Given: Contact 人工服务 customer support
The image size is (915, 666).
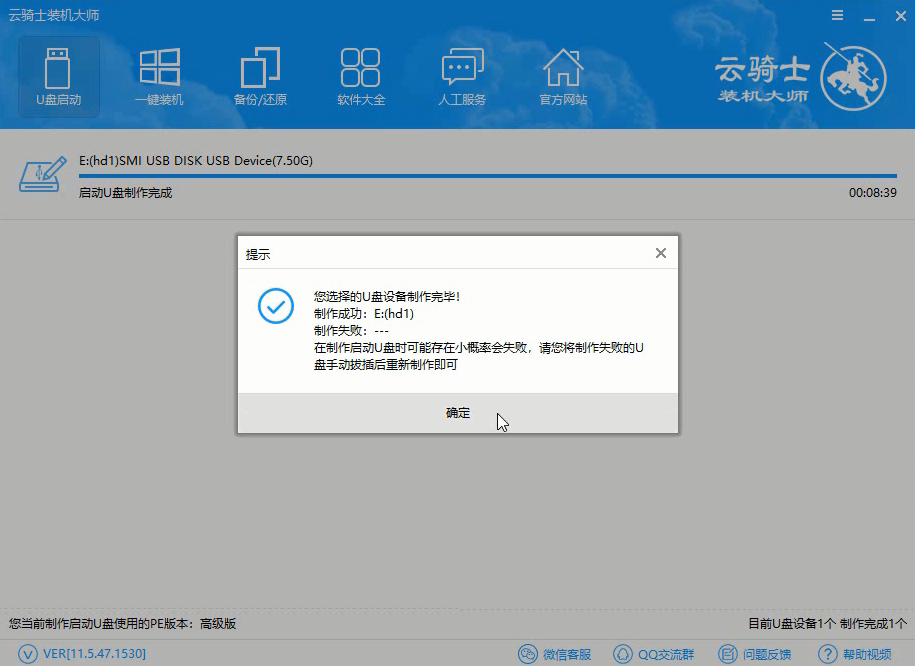Looking at the screenshot, I should (462, 75).
